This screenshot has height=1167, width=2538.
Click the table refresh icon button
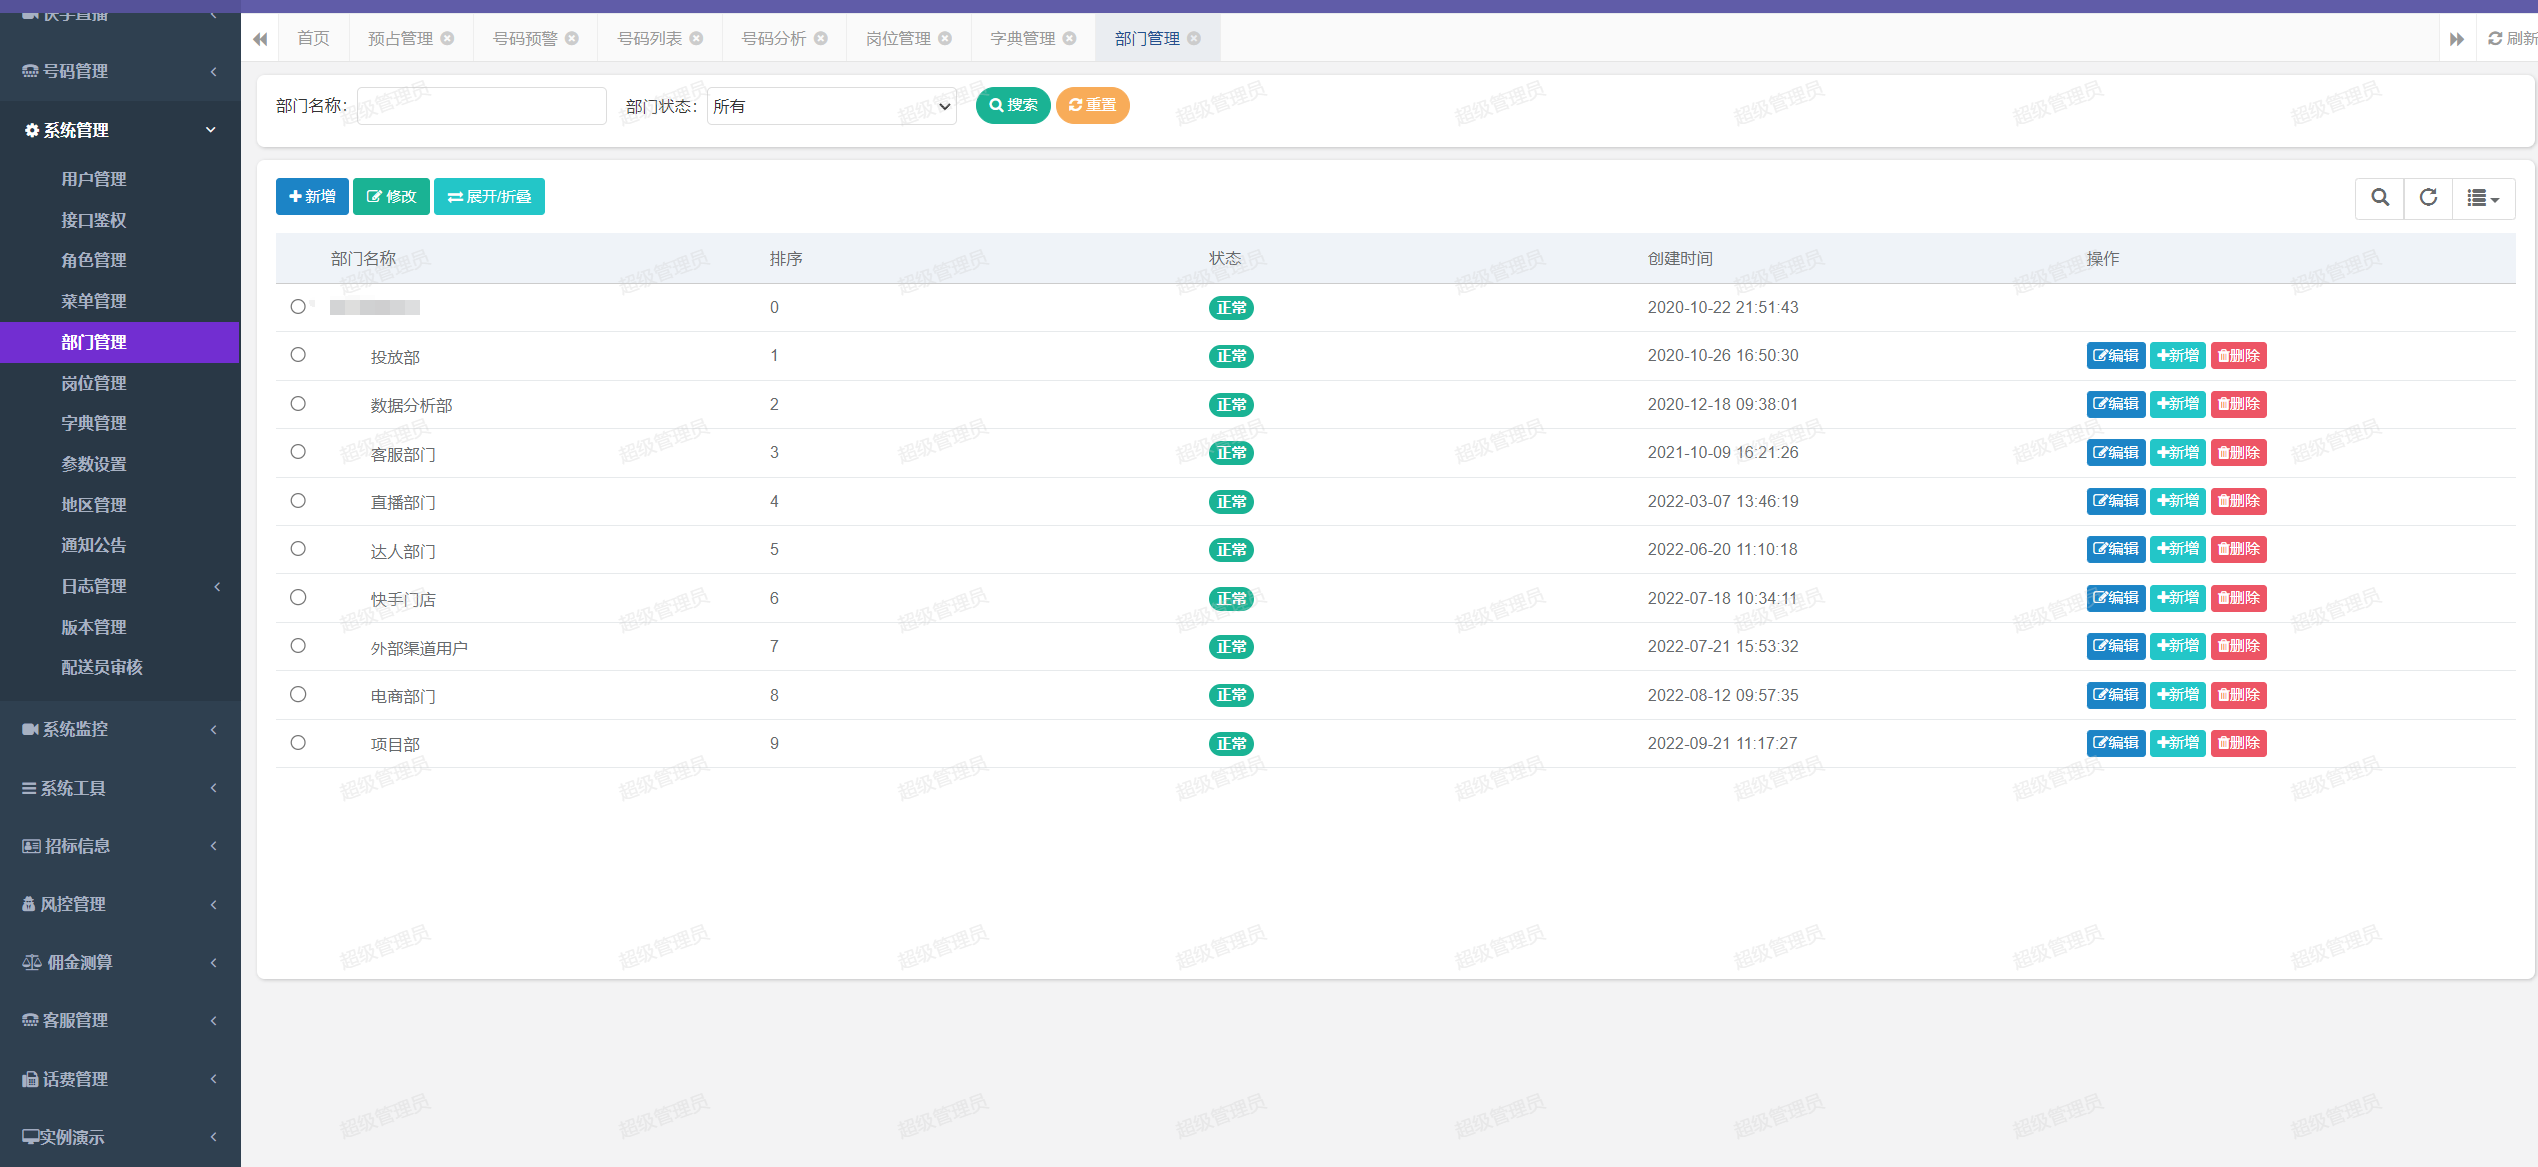pos(2428,198)
